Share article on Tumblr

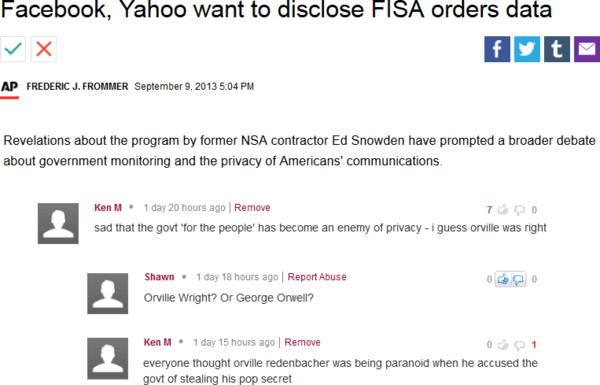pyautogui.click(x=557, y=49)
